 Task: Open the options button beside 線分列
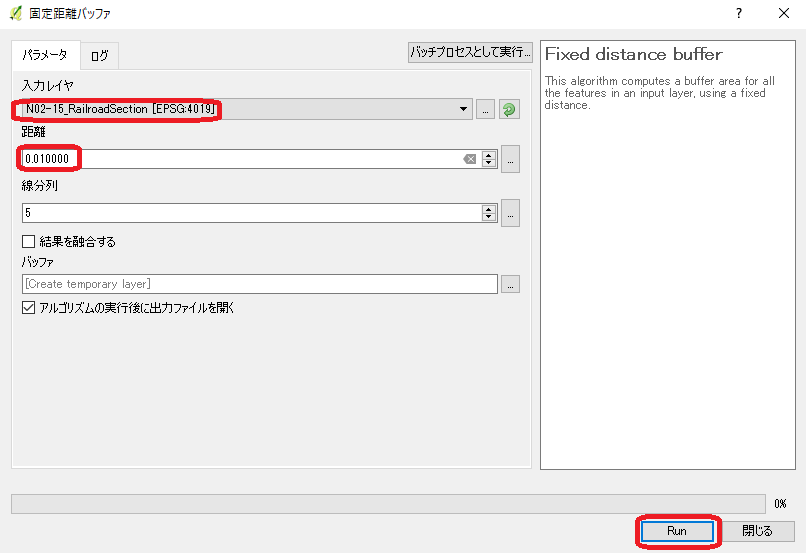tap(510, 213)
